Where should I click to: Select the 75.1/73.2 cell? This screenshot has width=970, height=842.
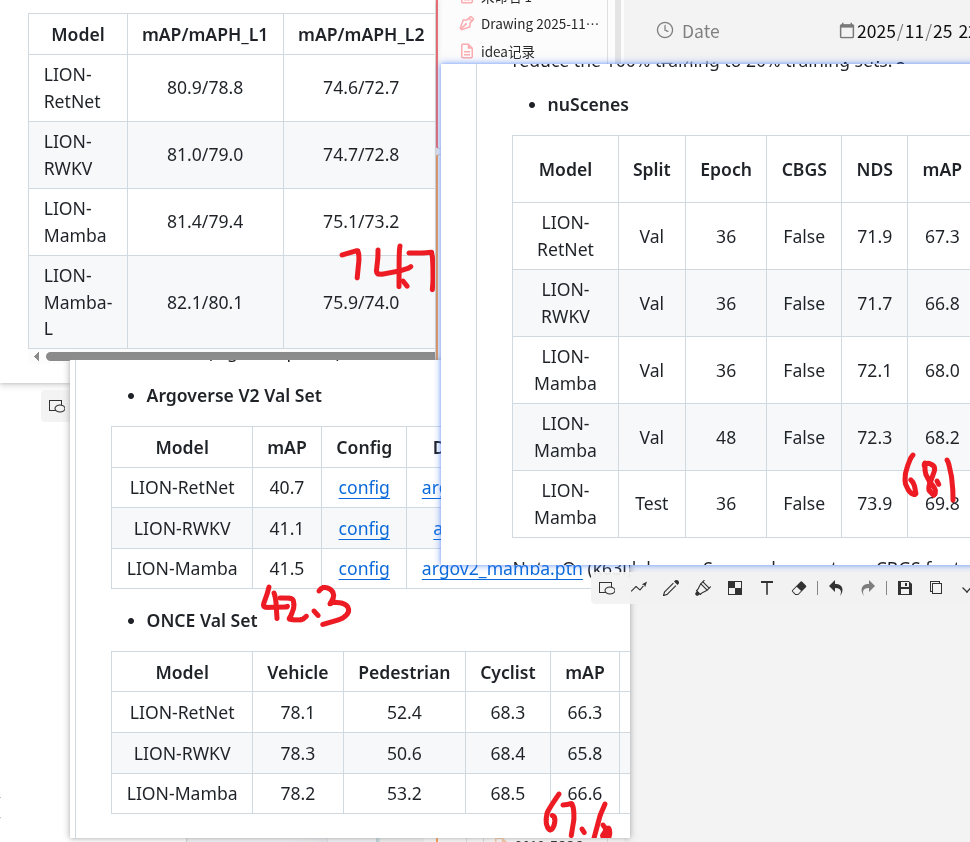[x=361, y=221]
